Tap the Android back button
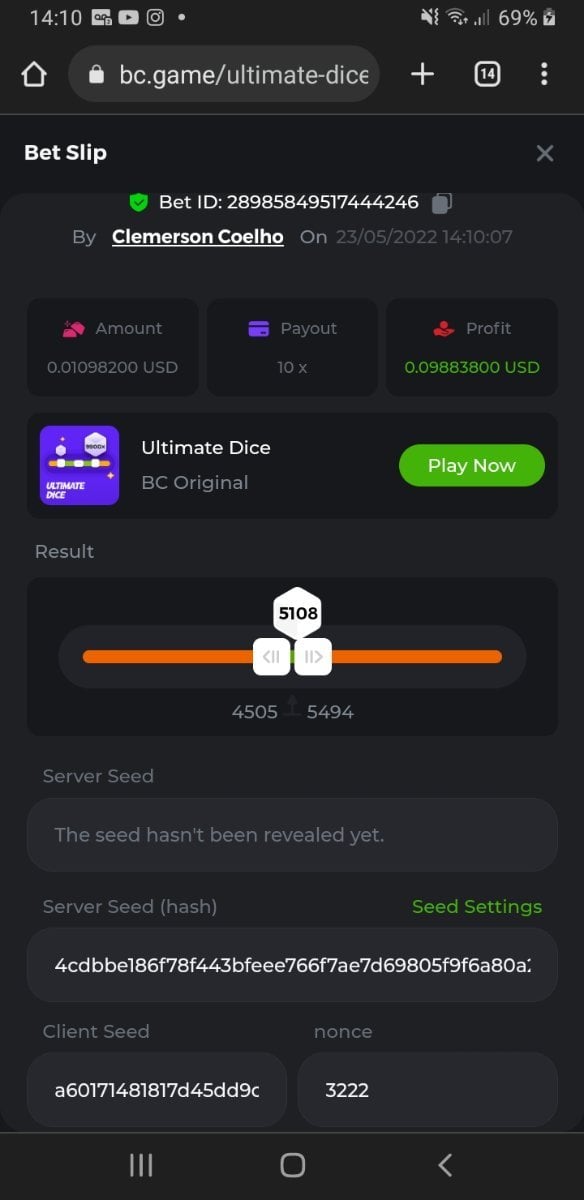 tap(445, 1165)
